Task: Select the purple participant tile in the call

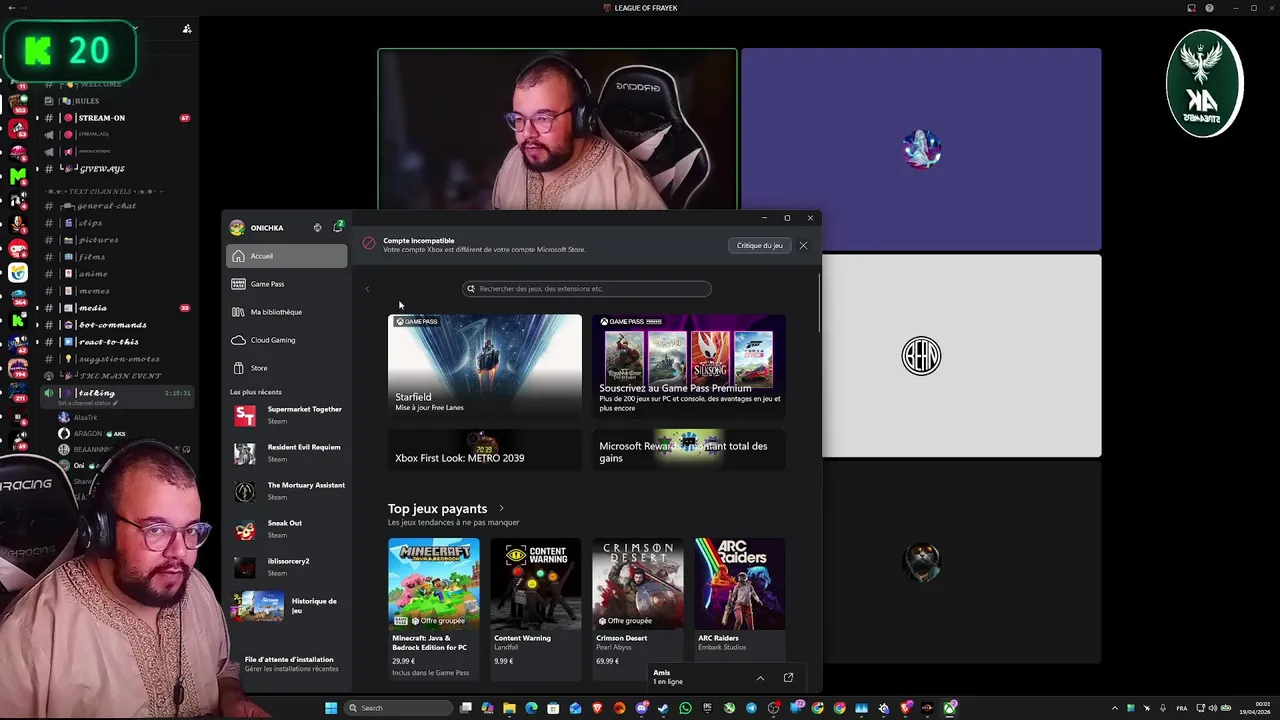Action: point(921,149)
